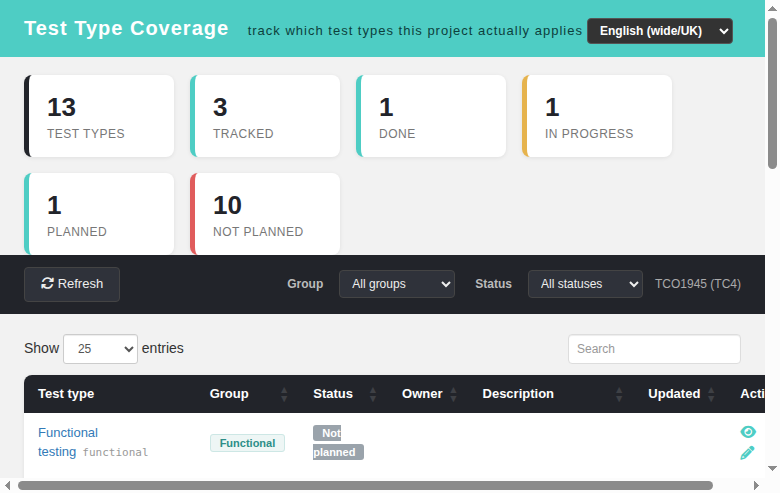
Task: Sort table by Owner column
Action: tap(429, 394)
